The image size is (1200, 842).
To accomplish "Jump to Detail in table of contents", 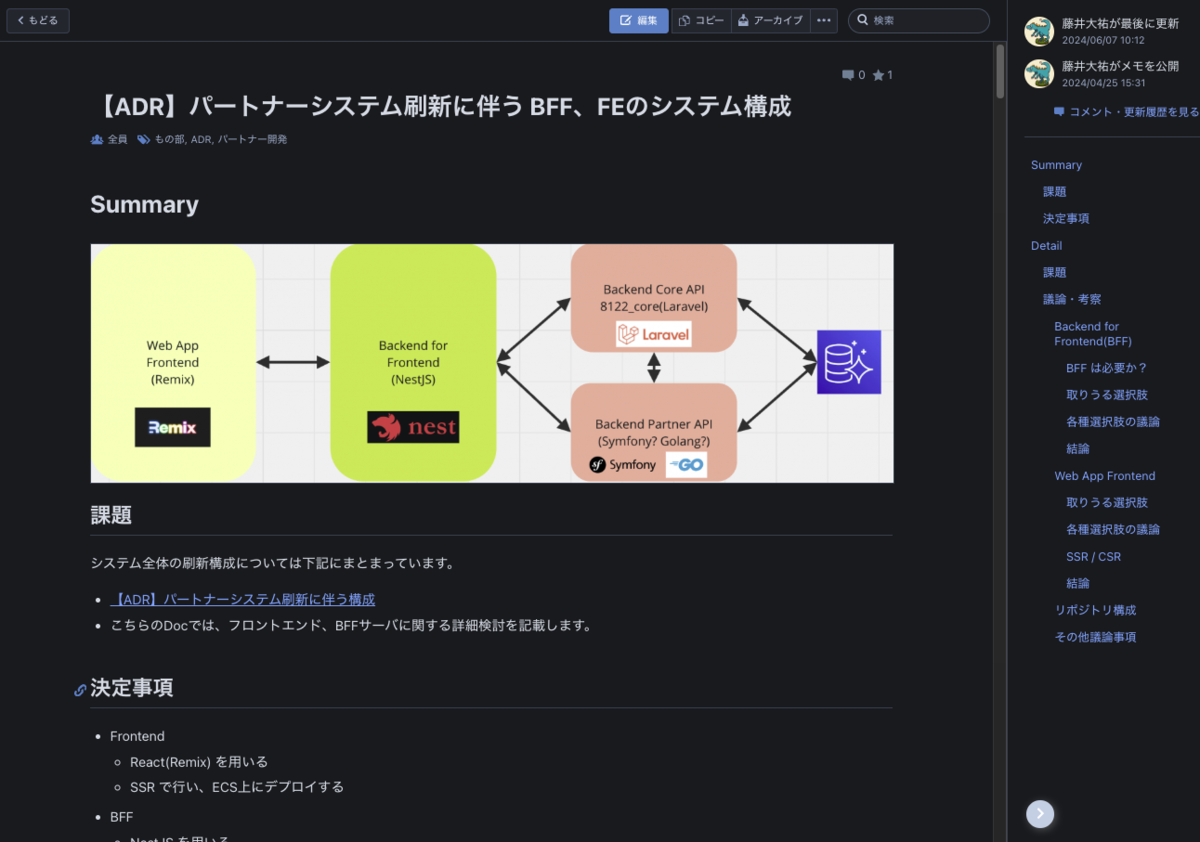I will point(1047,246).
